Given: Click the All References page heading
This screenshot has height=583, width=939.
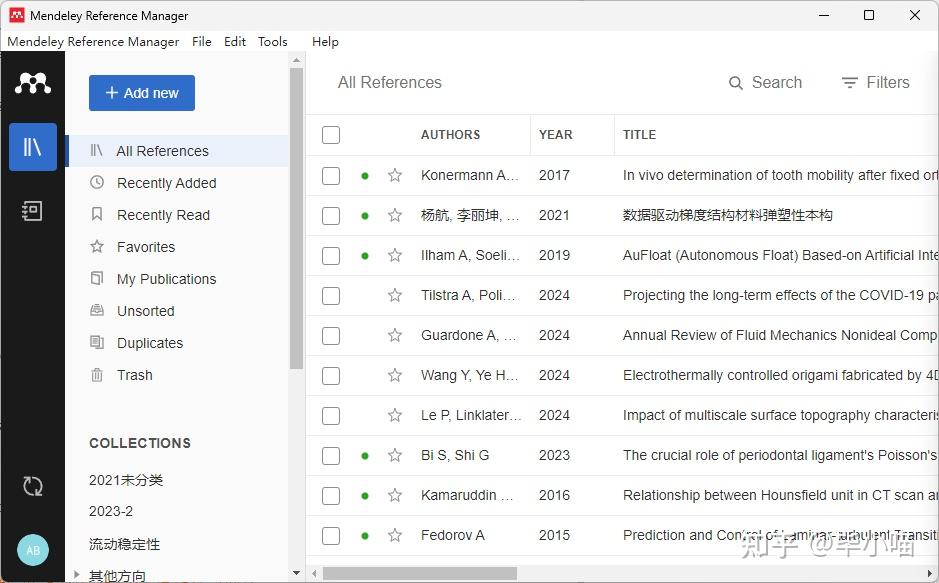Looking at the screenshot, I should point(389,83).
